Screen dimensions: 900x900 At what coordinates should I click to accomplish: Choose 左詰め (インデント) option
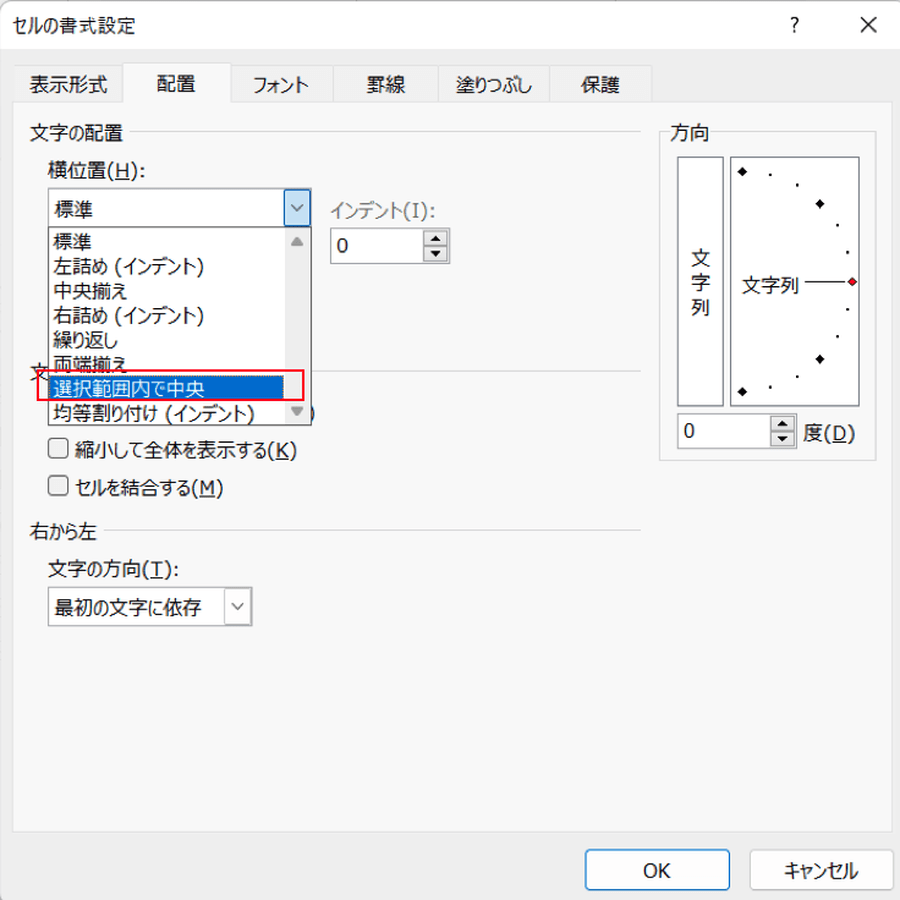[166, 266]
